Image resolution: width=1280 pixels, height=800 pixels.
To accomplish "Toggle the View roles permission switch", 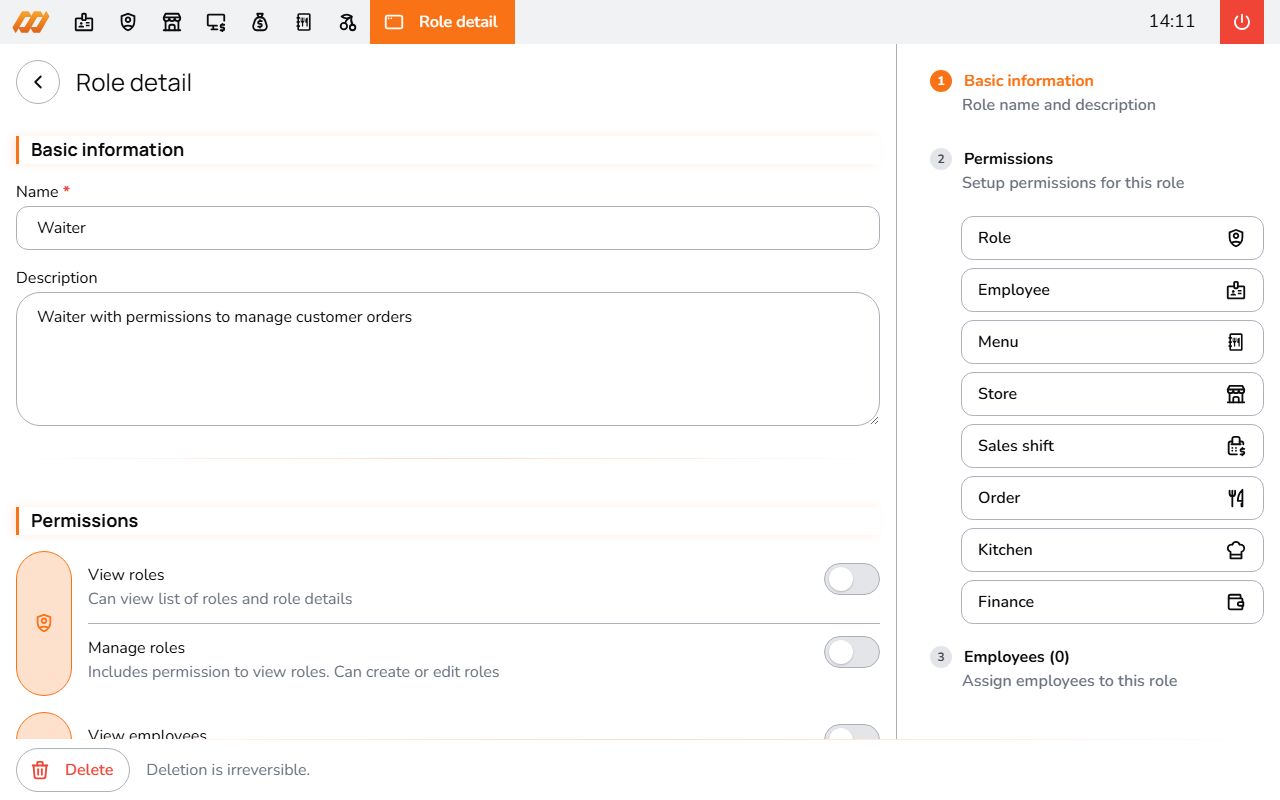I will point(852,579).
